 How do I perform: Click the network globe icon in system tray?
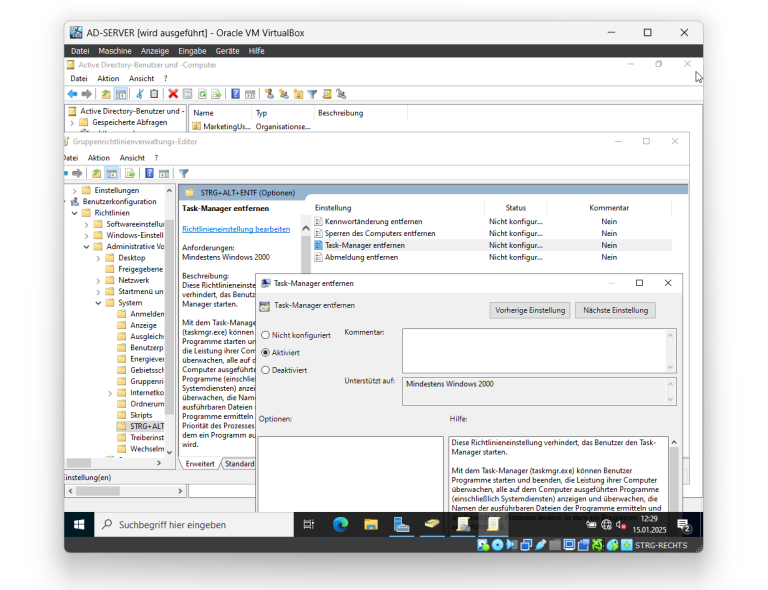[x=606, y=525]
